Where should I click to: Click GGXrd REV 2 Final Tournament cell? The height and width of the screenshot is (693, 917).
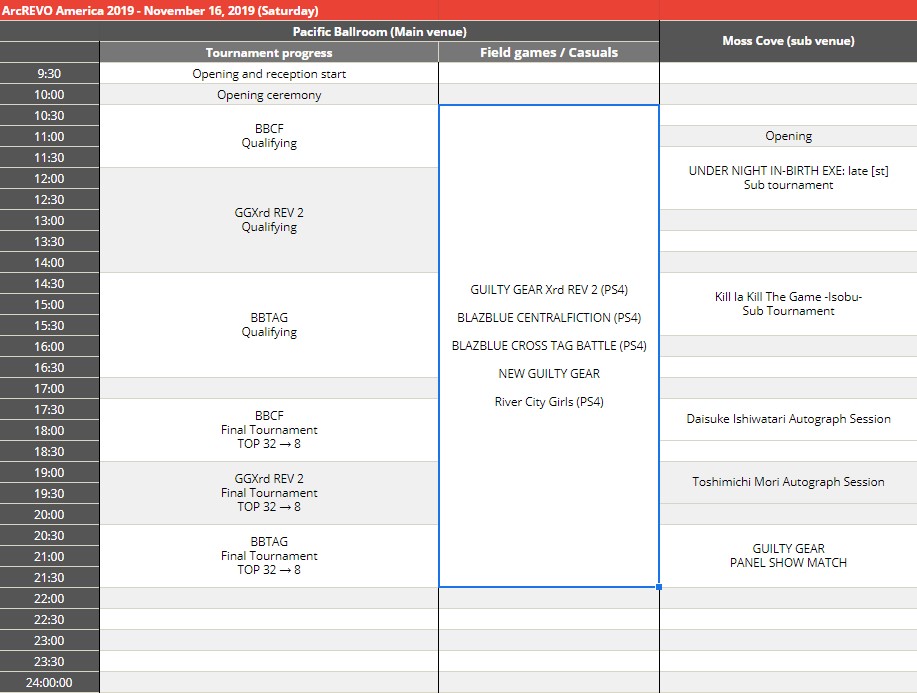pos(269,494)
